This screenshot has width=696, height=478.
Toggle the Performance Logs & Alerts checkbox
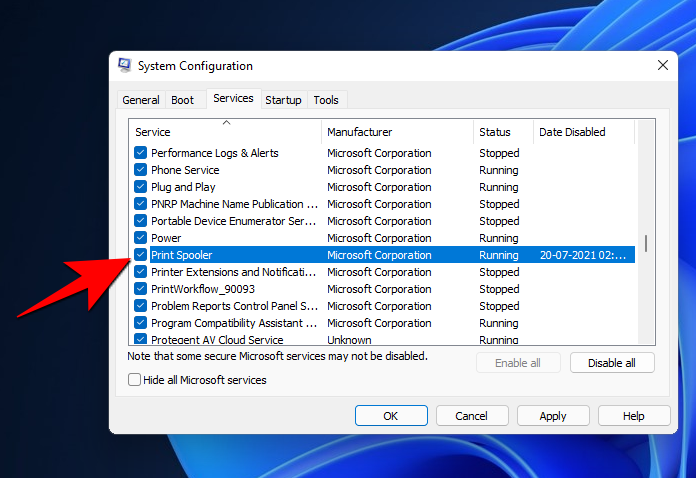point(141,153)
